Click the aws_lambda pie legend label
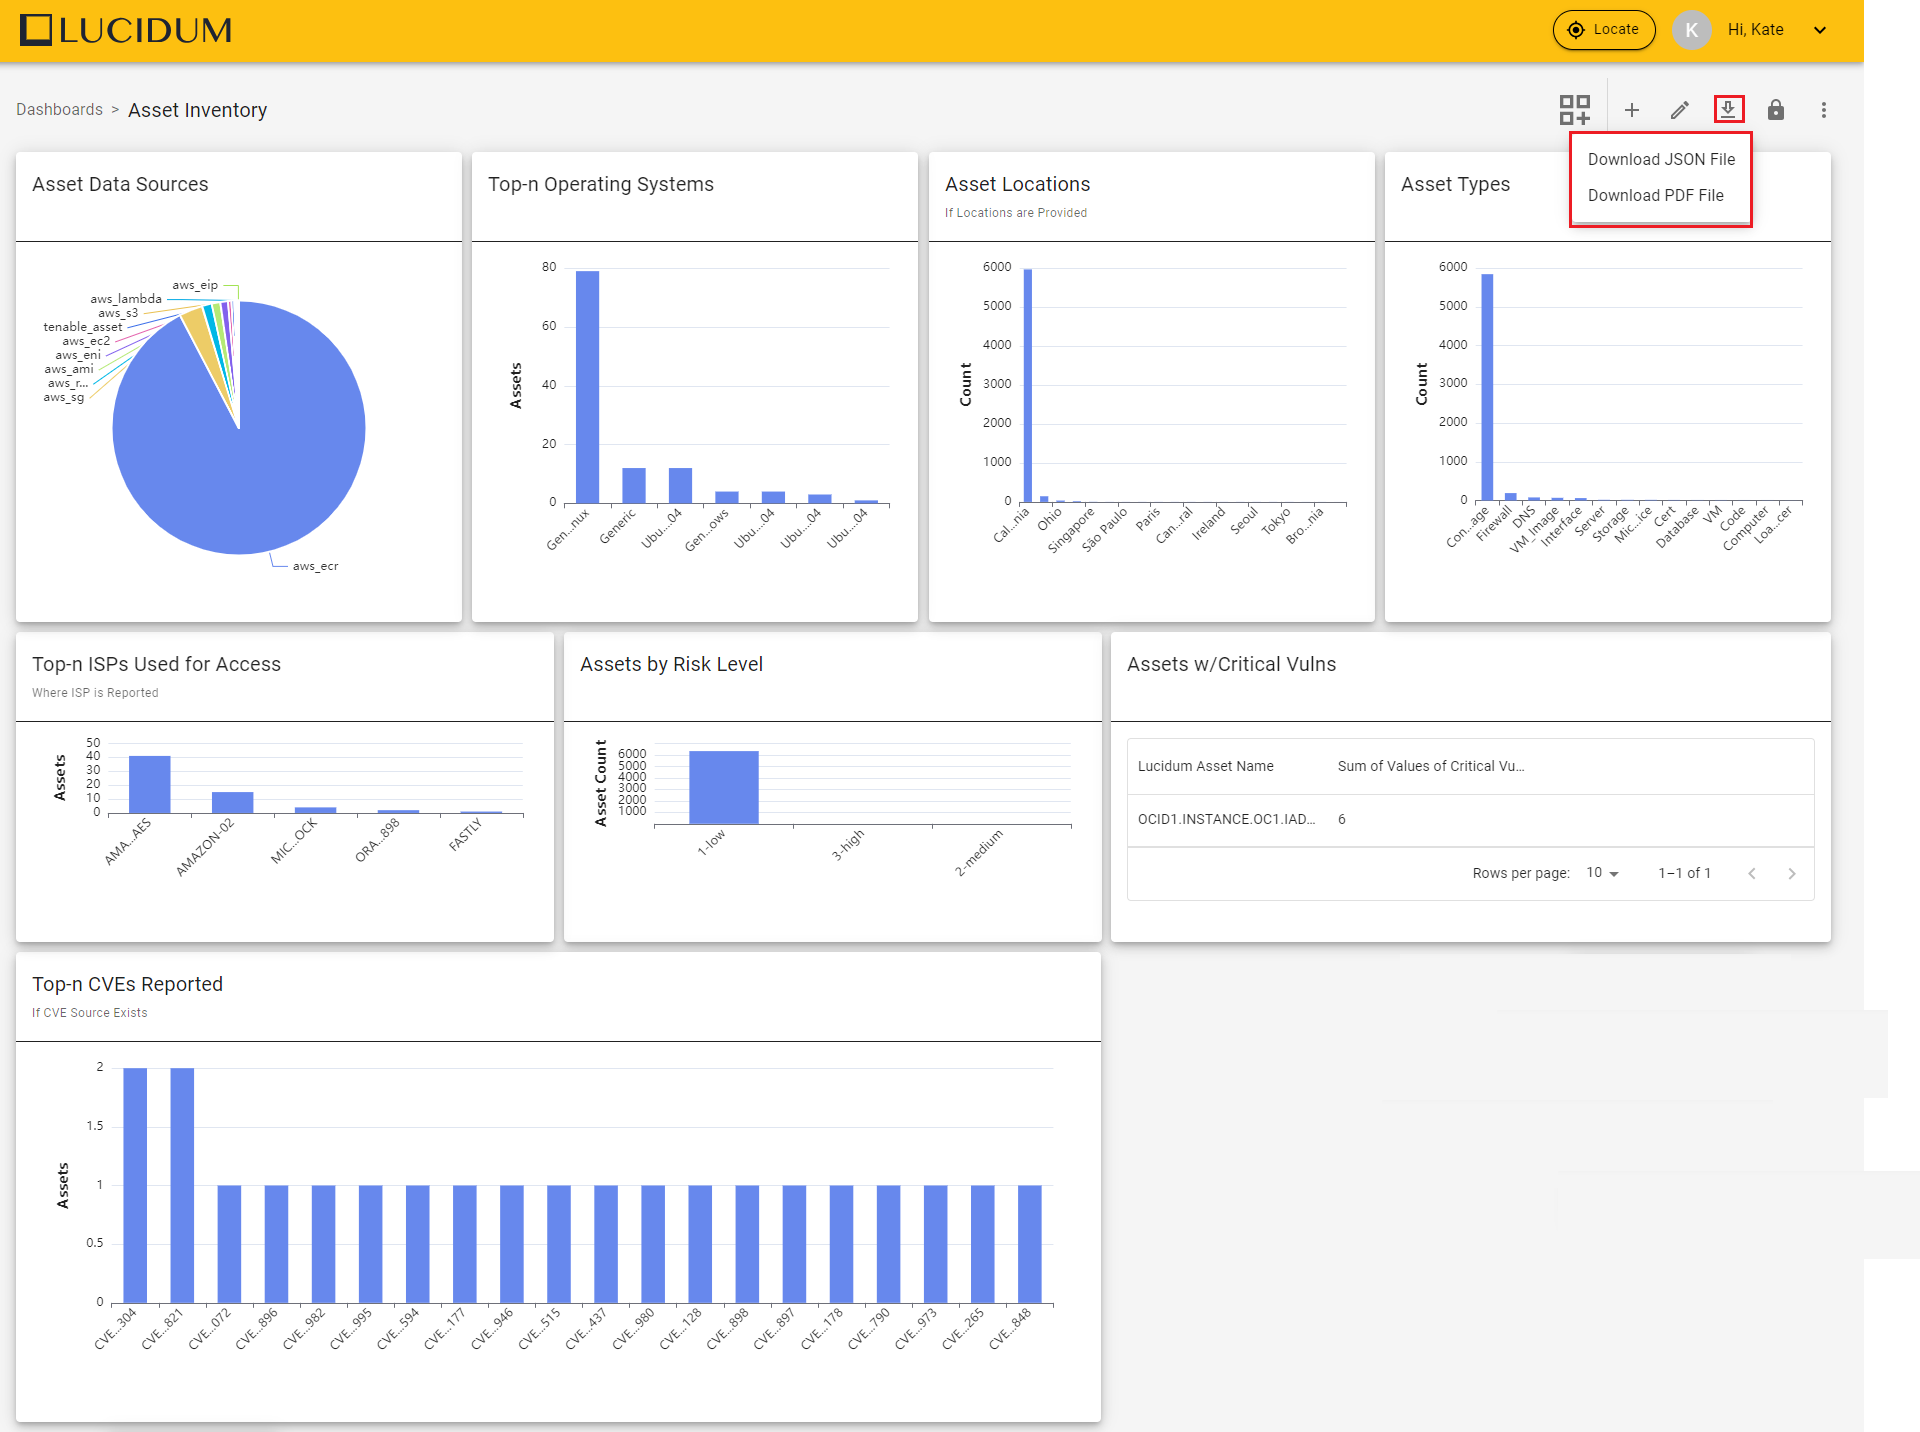The image size is (1920, 1432). pyautogui.click(x=126, y=299)
